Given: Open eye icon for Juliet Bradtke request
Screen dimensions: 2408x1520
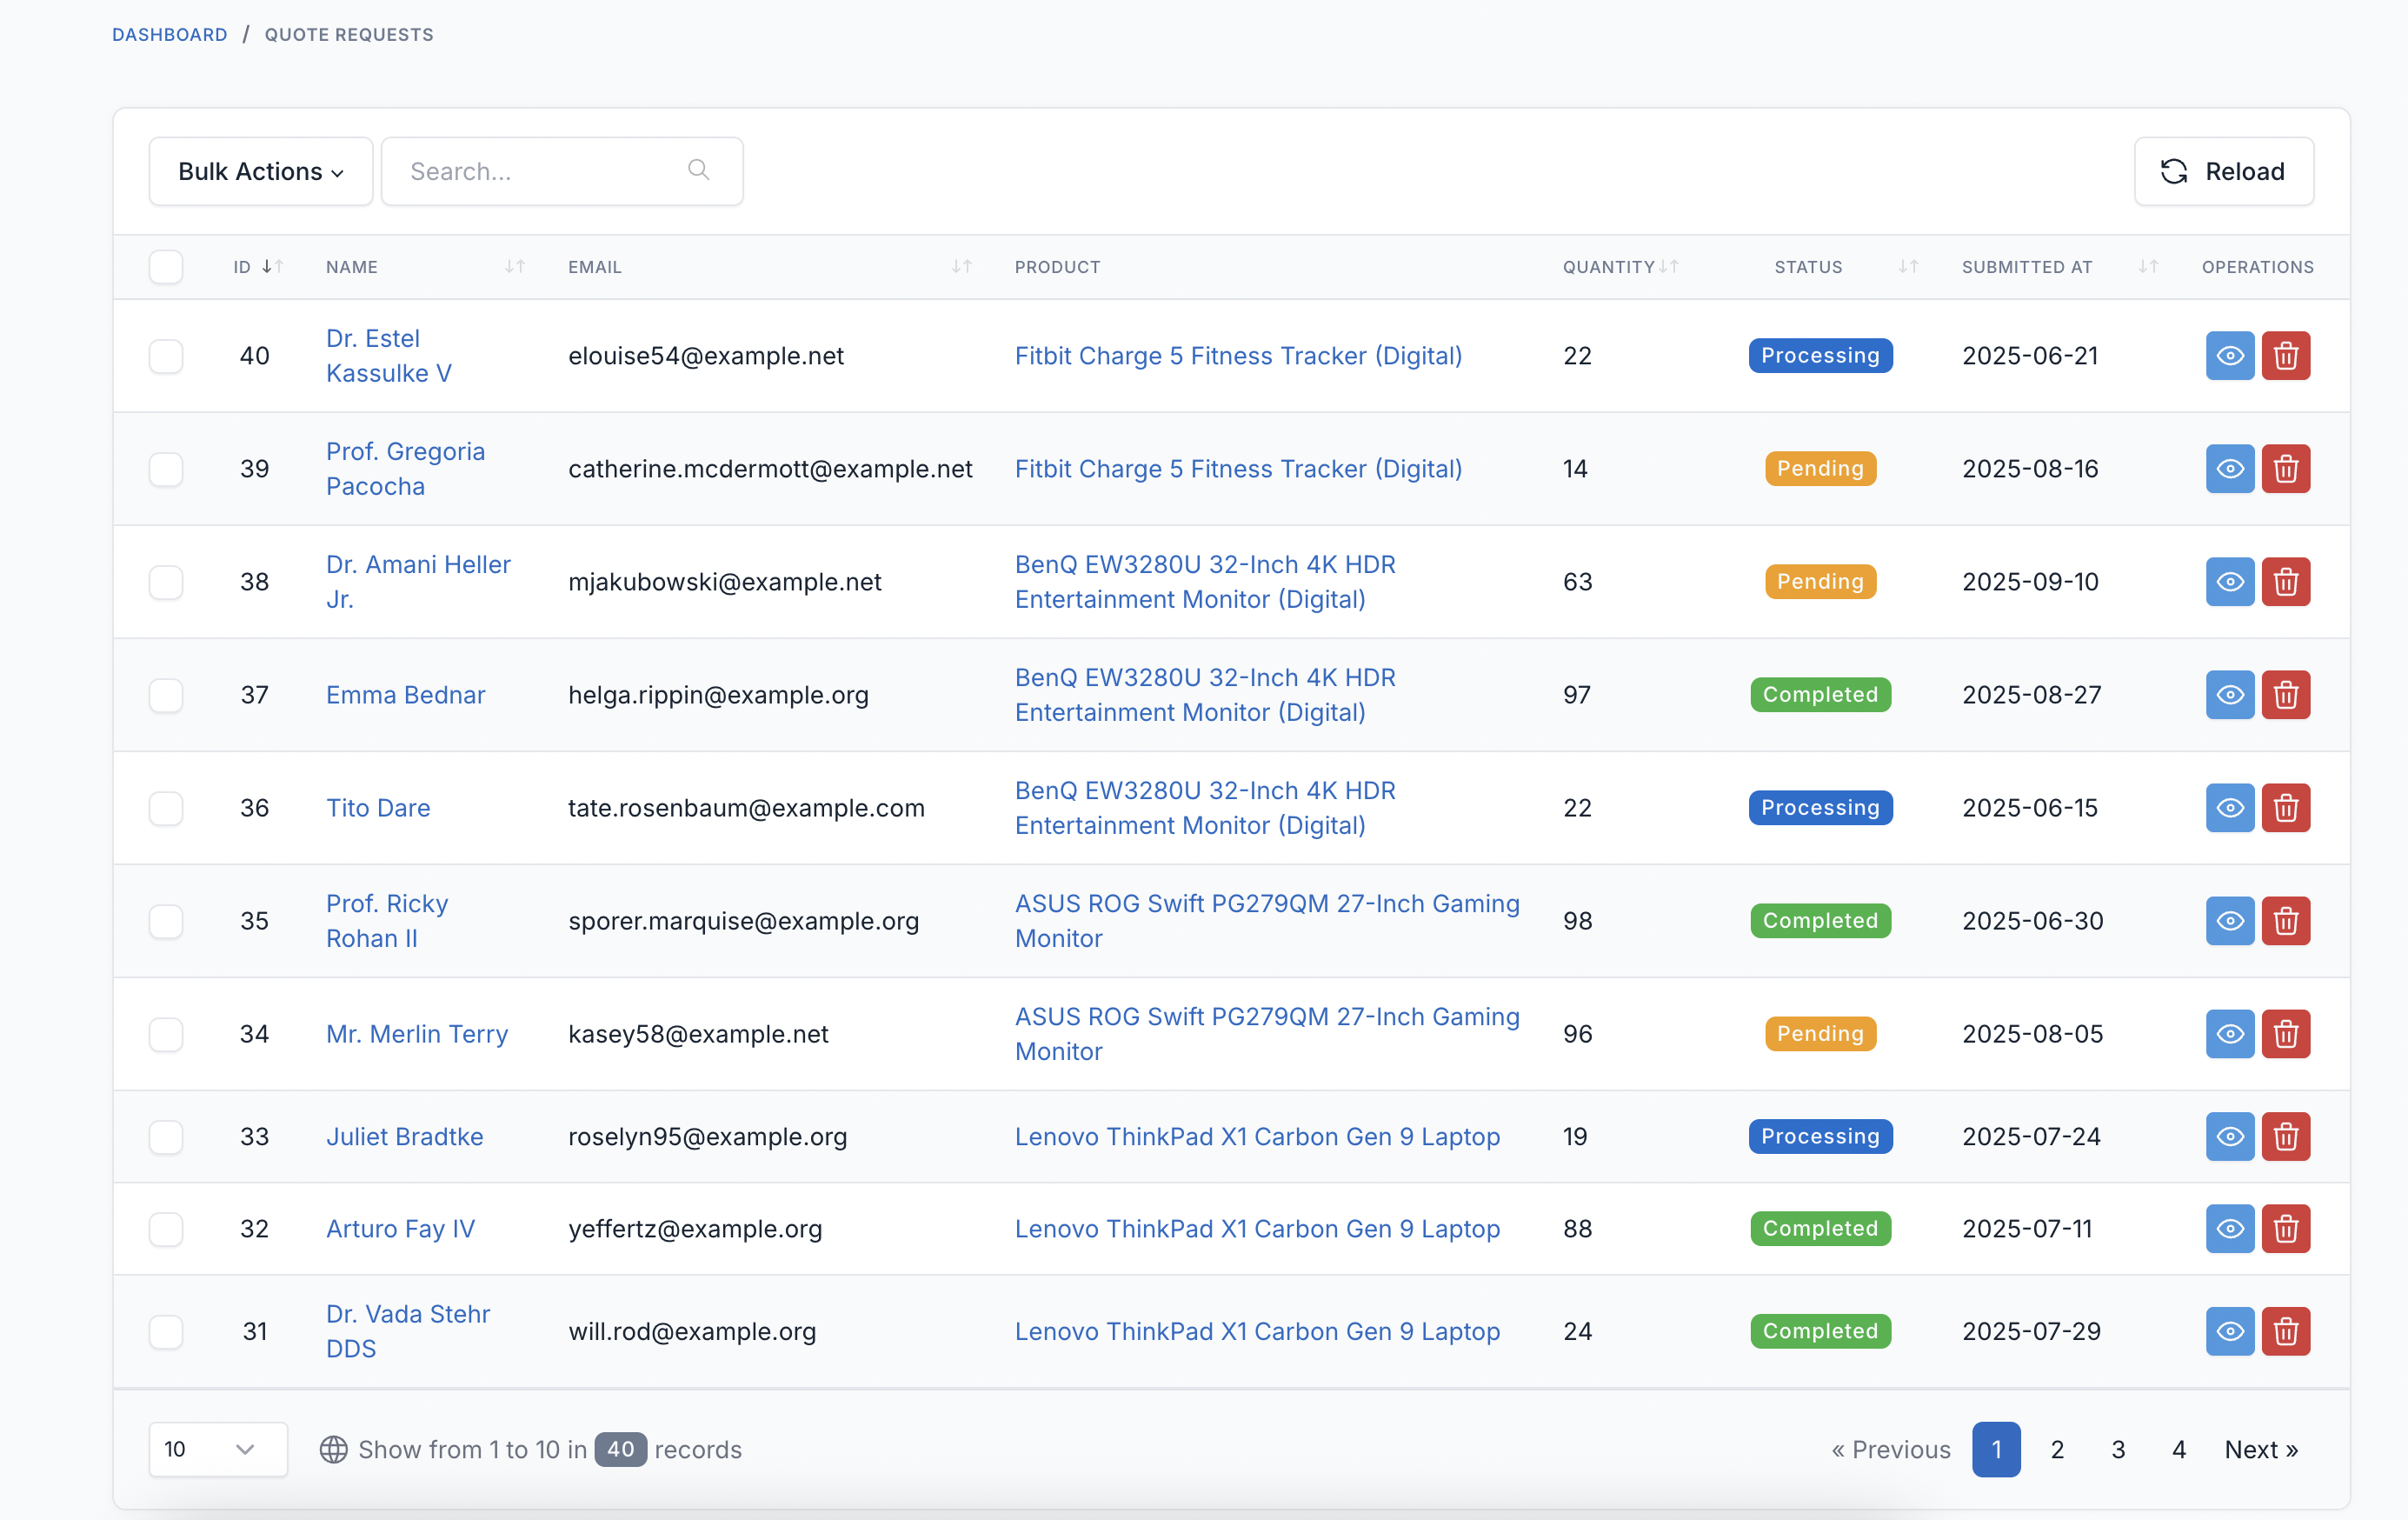Looking at the screenshot, I should click(x=2229, y=1137).
